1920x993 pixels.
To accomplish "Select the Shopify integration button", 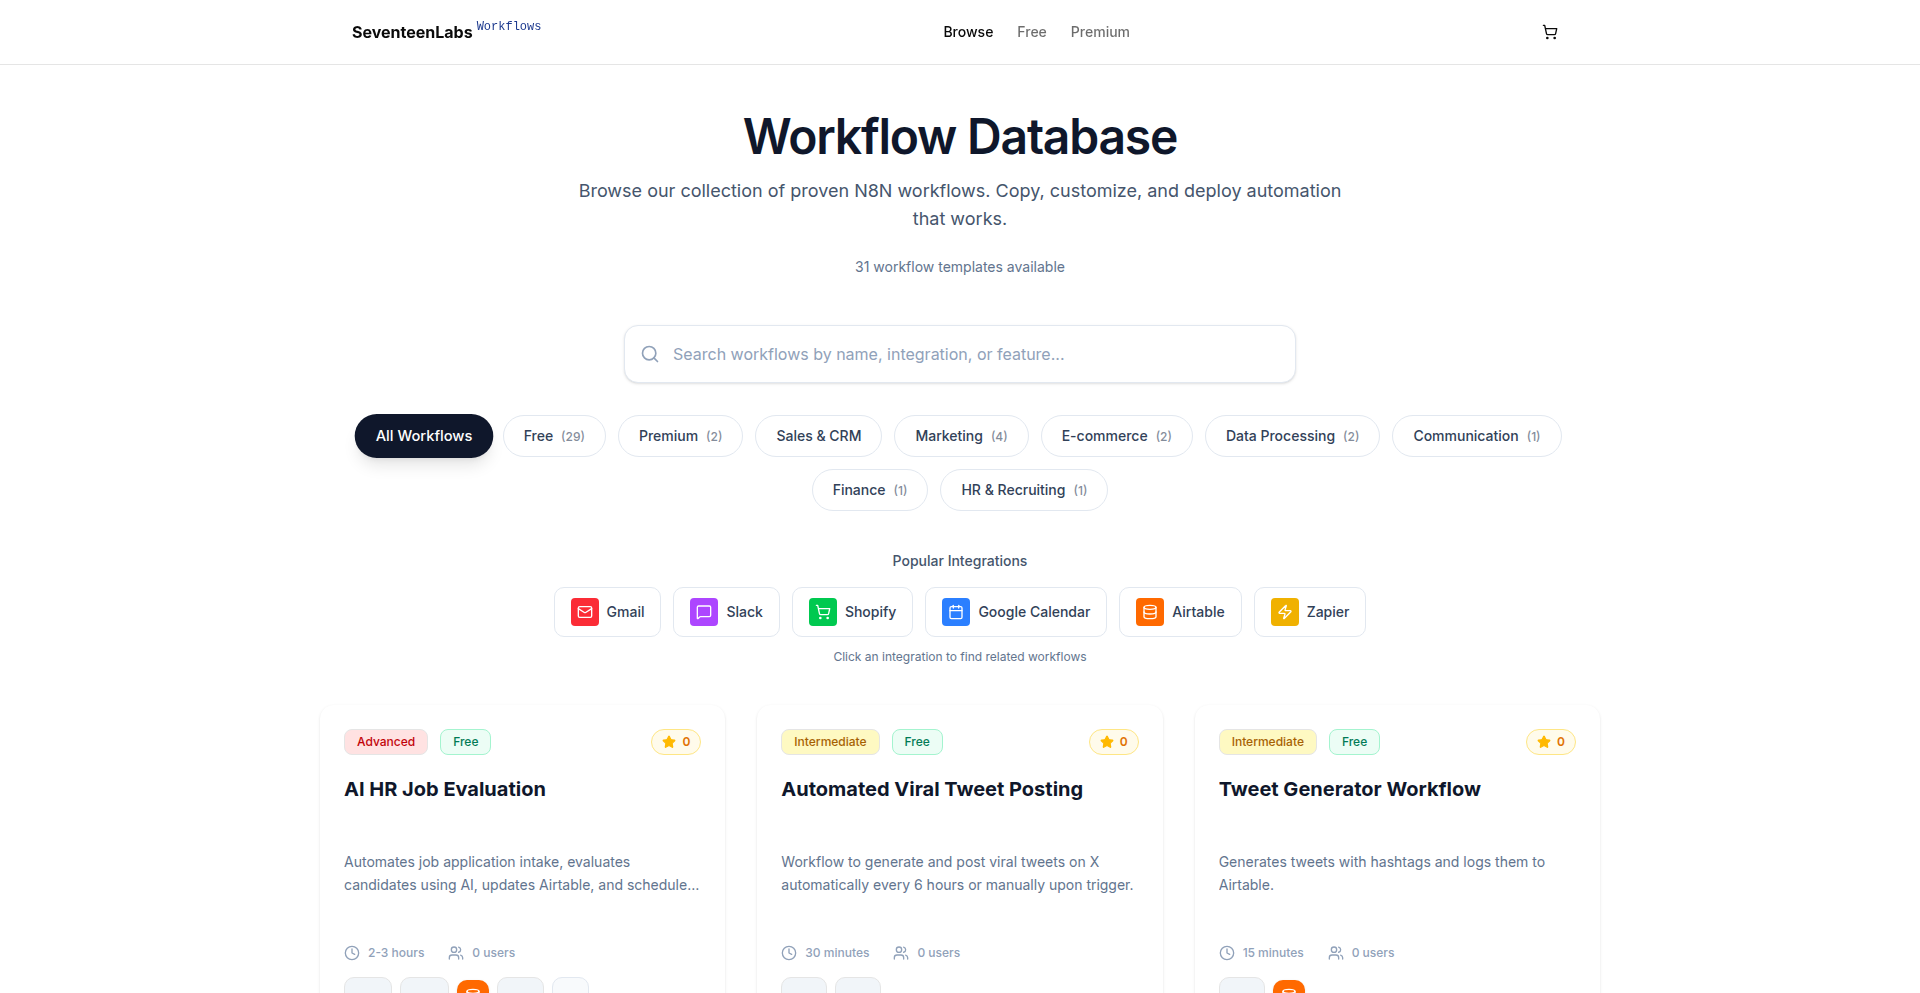I will click(x=852, y=612).
